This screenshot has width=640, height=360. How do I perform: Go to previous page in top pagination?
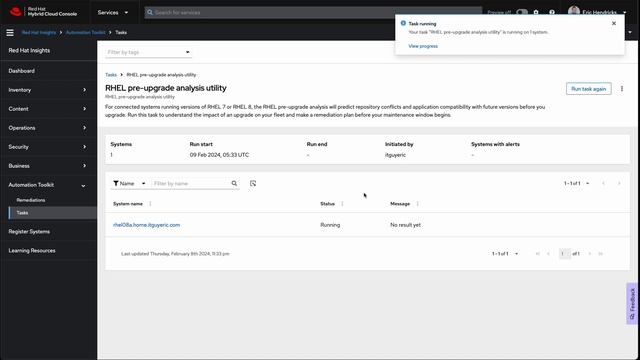coord(604,184)
